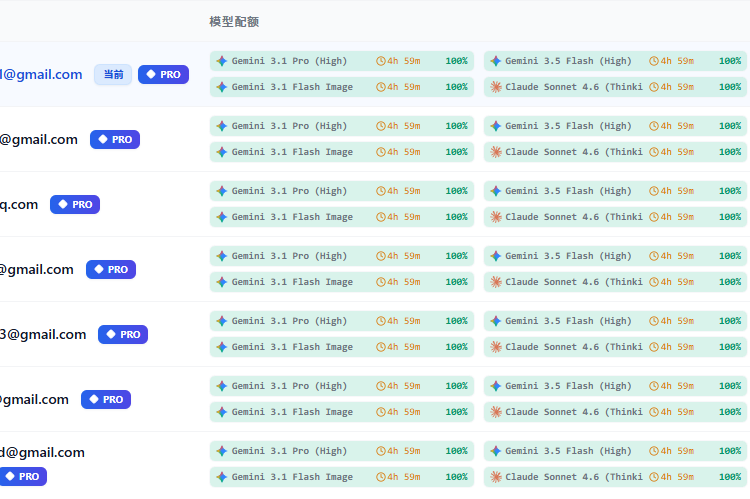Click Gemini 3.1 Flash Image label, d@gmail.com row
Image resolution: width=750 pixels, height=499 pixels.
[292, 477]
